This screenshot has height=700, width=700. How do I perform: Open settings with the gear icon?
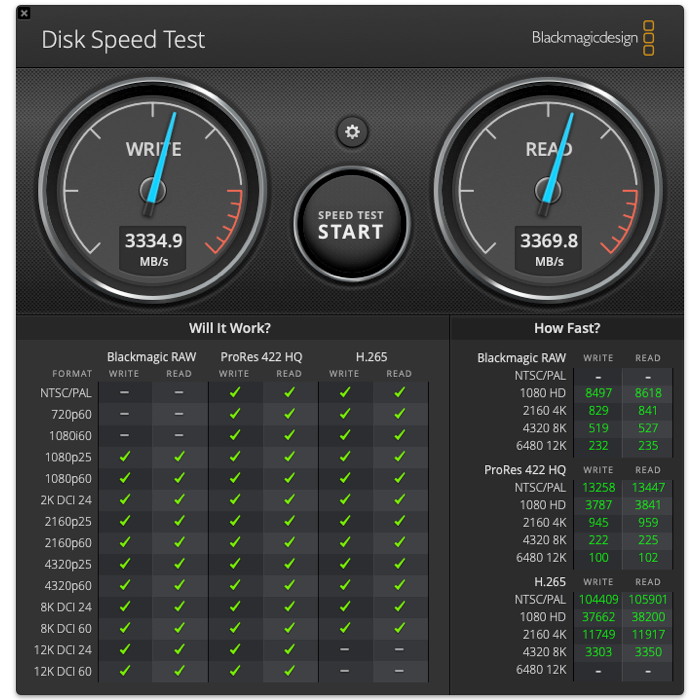(351, 131)
